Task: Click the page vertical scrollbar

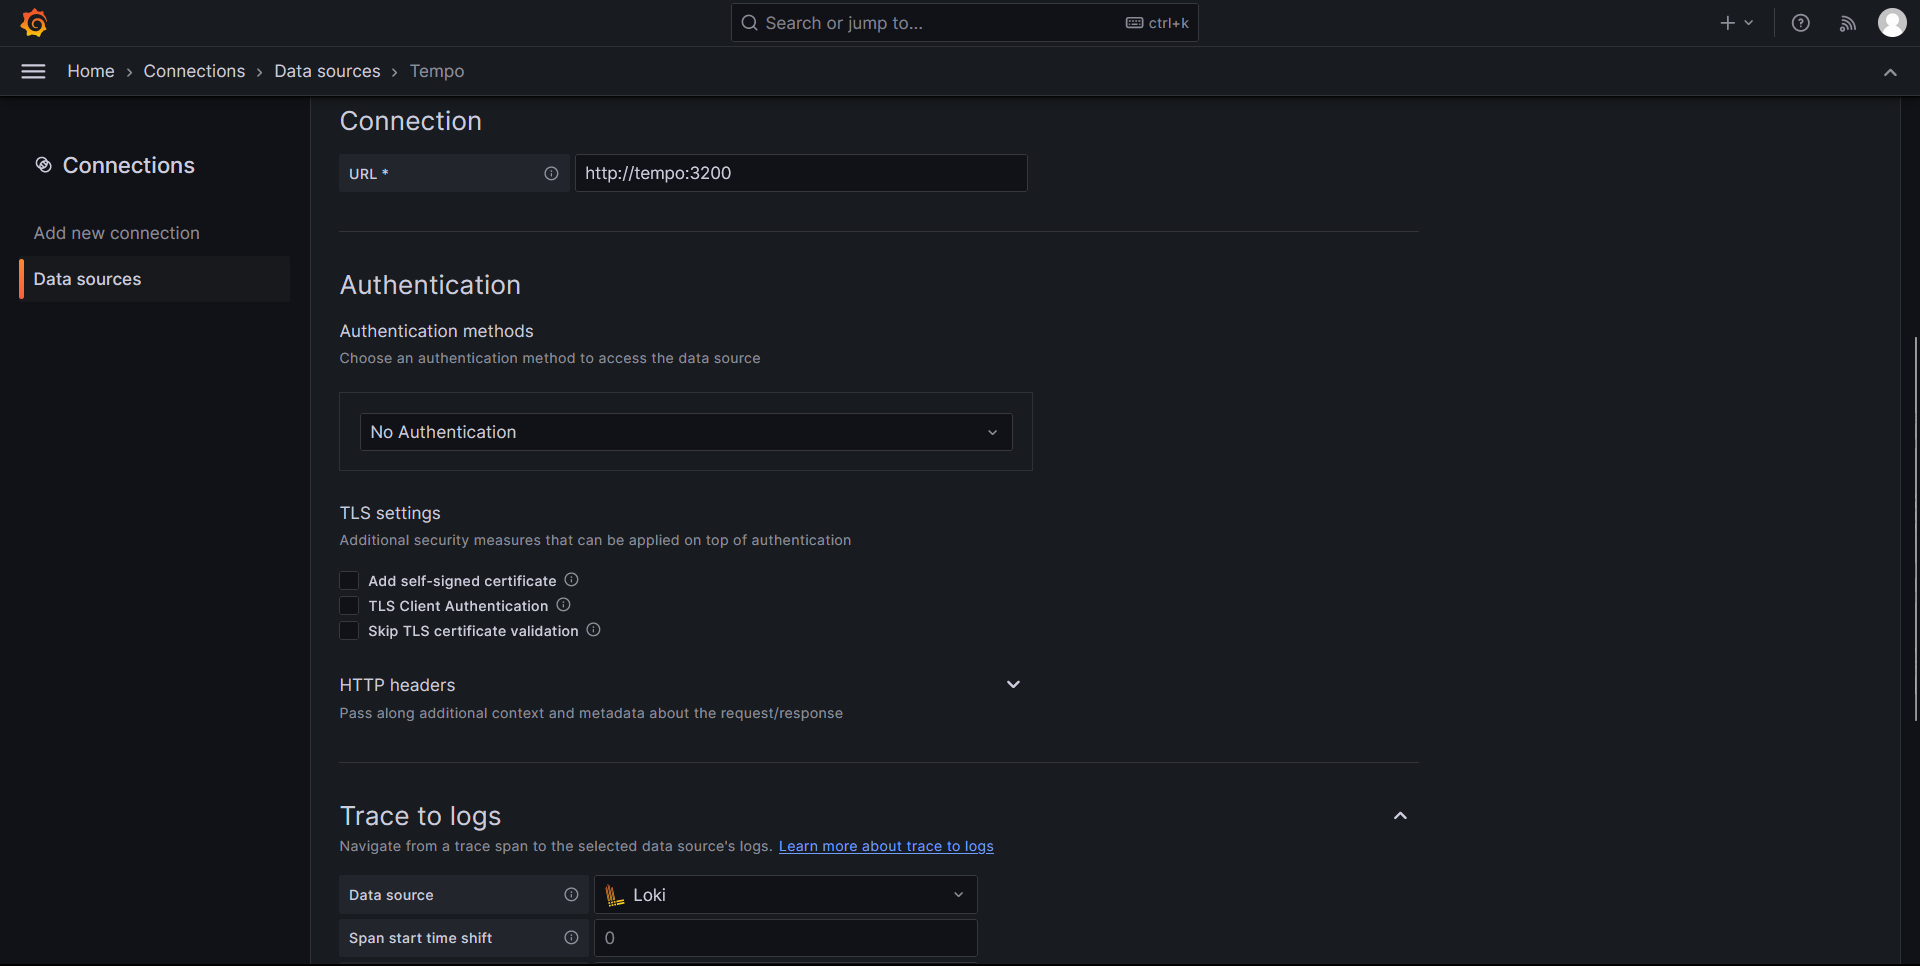Action: coord(1915,528)
